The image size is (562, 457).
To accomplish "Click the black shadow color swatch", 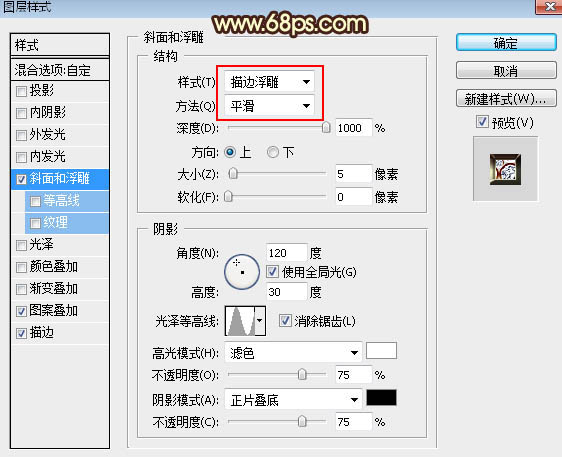I will pyautogui.click(x=381, y=398).
